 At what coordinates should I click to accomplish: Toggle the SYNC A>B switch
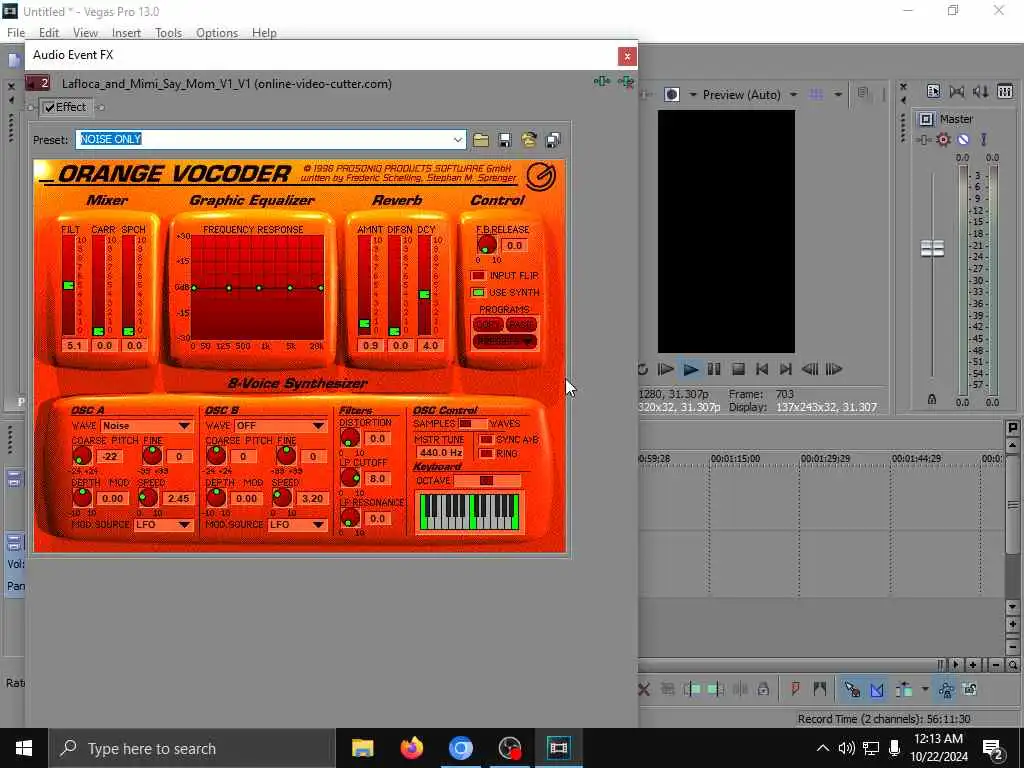pyautogui.click(x=486, y=440)
